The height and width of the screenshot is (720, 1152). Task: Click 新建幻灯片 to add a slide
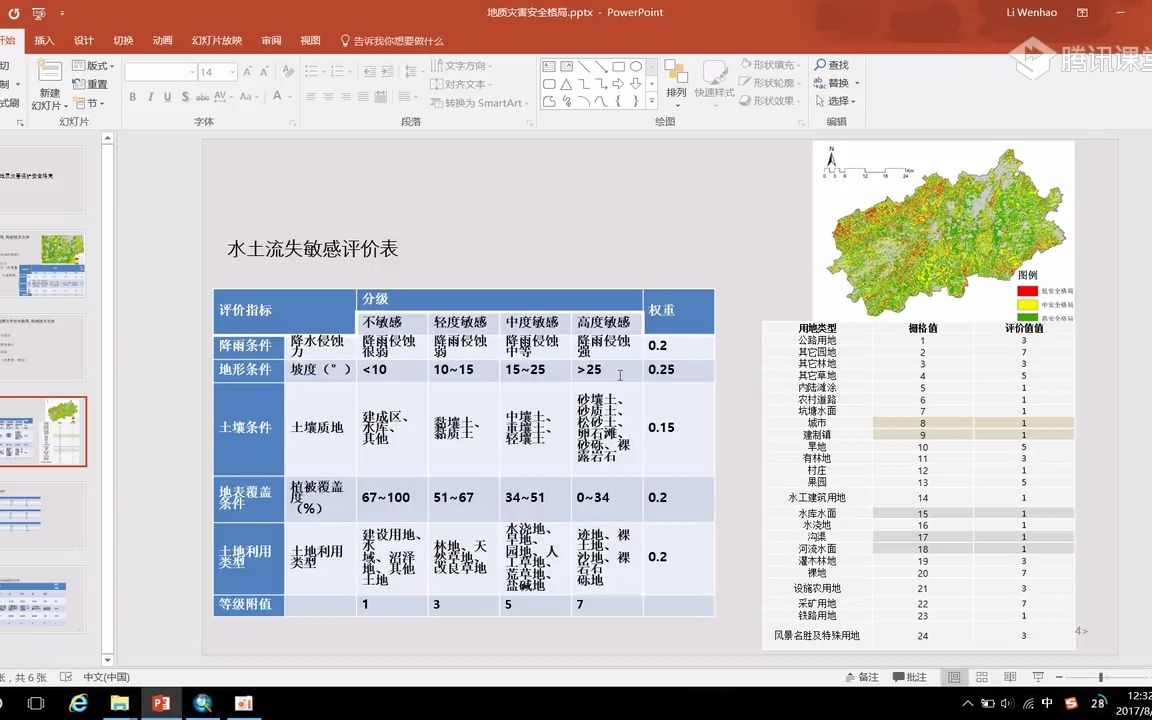point(49,84)
